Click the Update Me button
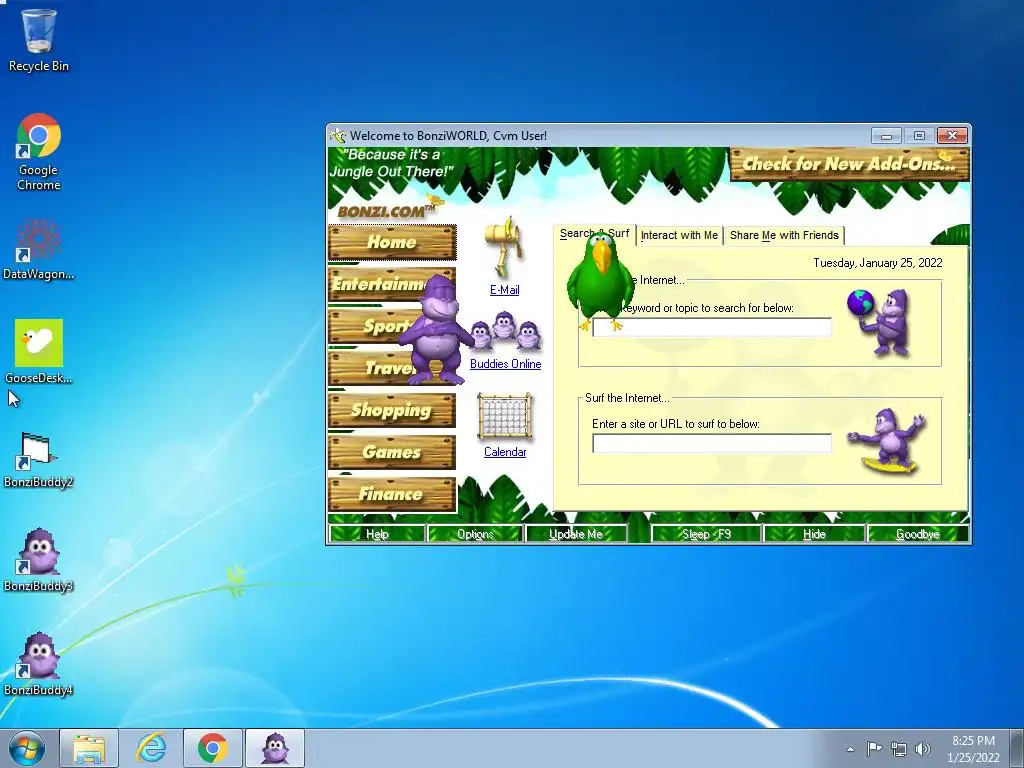 [575, 534]
